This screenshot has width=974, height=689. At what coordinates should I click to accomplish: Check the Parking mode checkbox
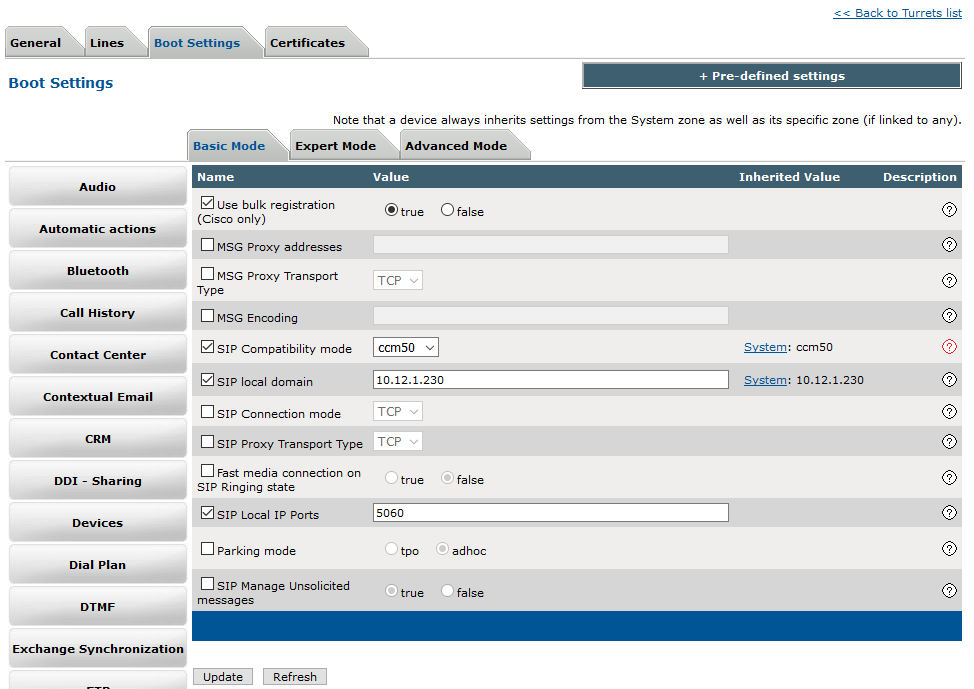pyautogui.click(x=207, y=549)
